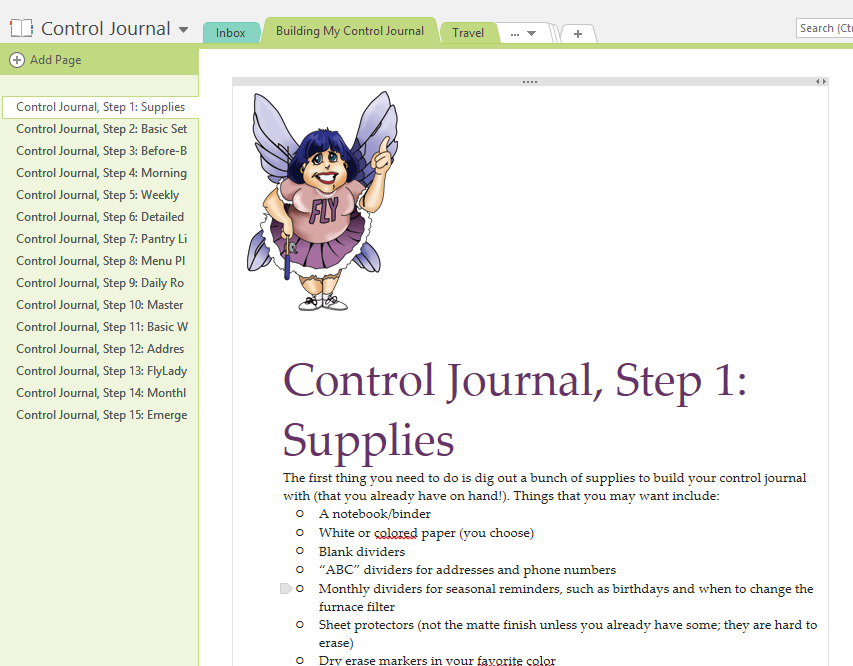Open the Control Journal notebook dropdown
This screenshot has width=853, height=666.
(x=182, y=29)
